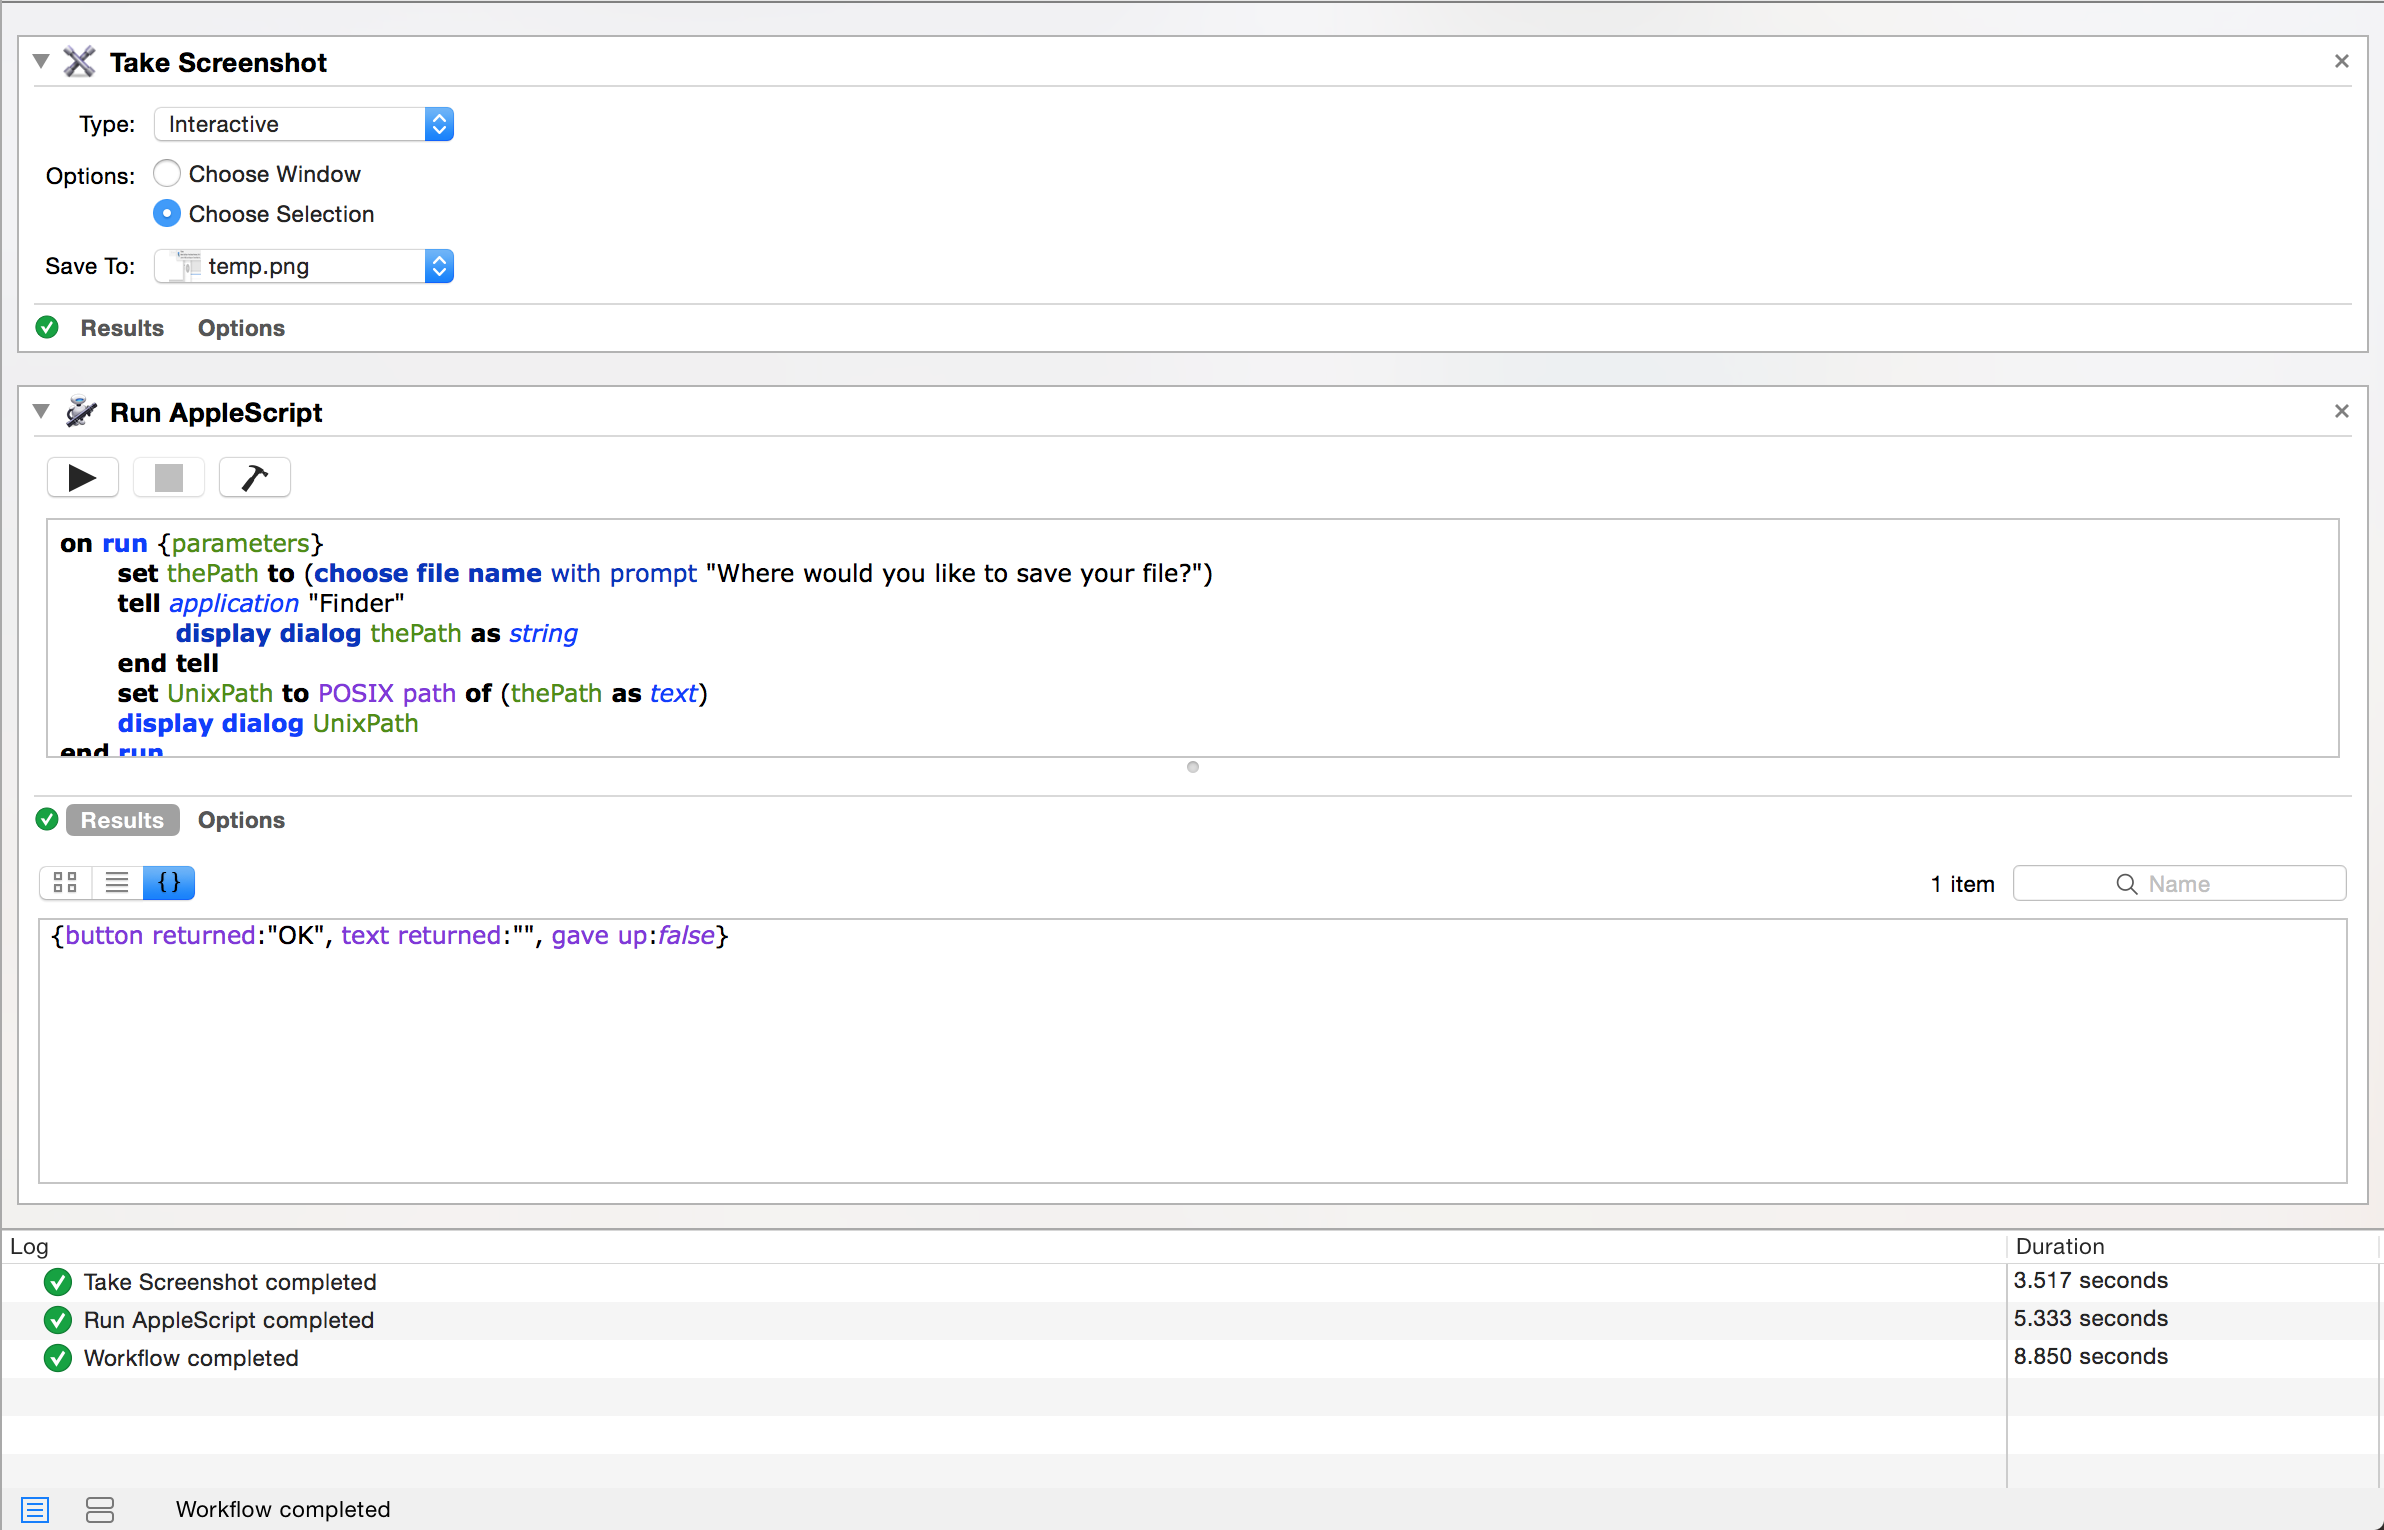Click the stop script button
The image size is (2384, 1530).
click(x=168, y=478)
